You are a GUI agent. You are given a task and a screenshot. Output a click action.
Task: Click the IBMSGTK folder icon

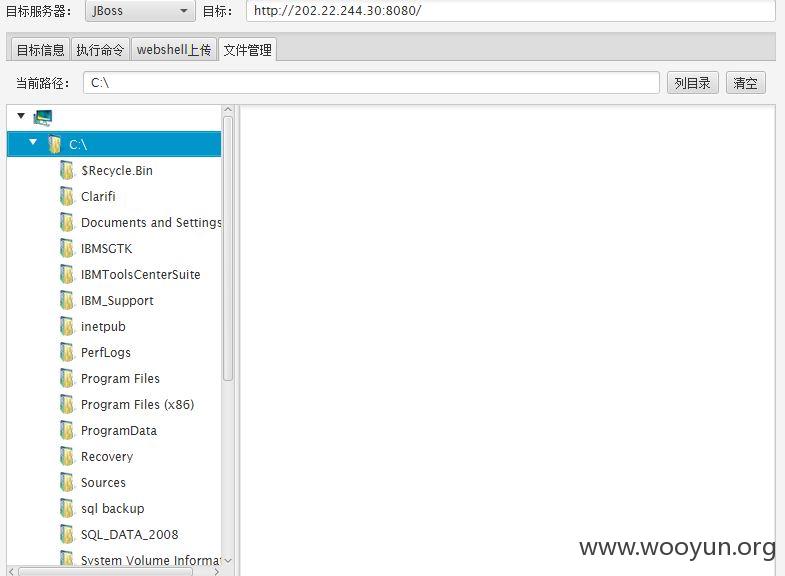click(67, 248)
